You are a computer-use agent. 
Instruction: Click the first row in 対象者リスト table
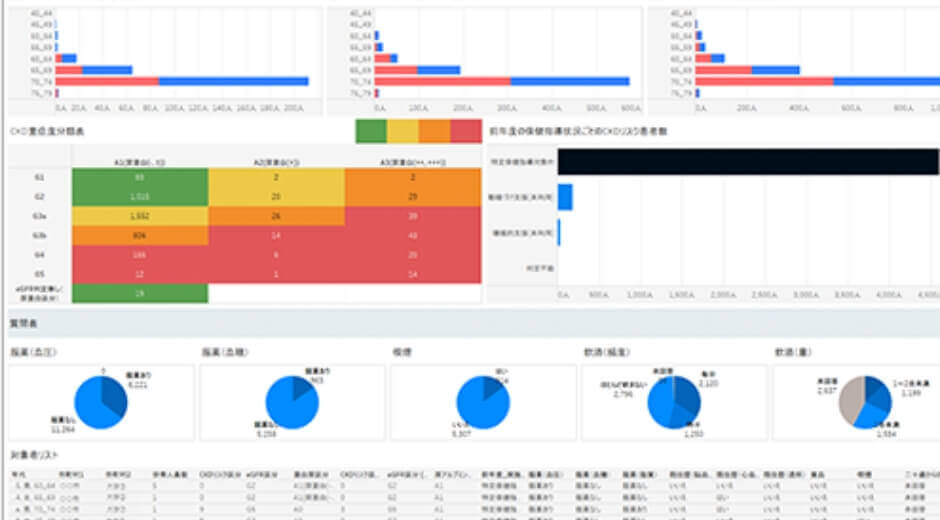tap(472, 486)
